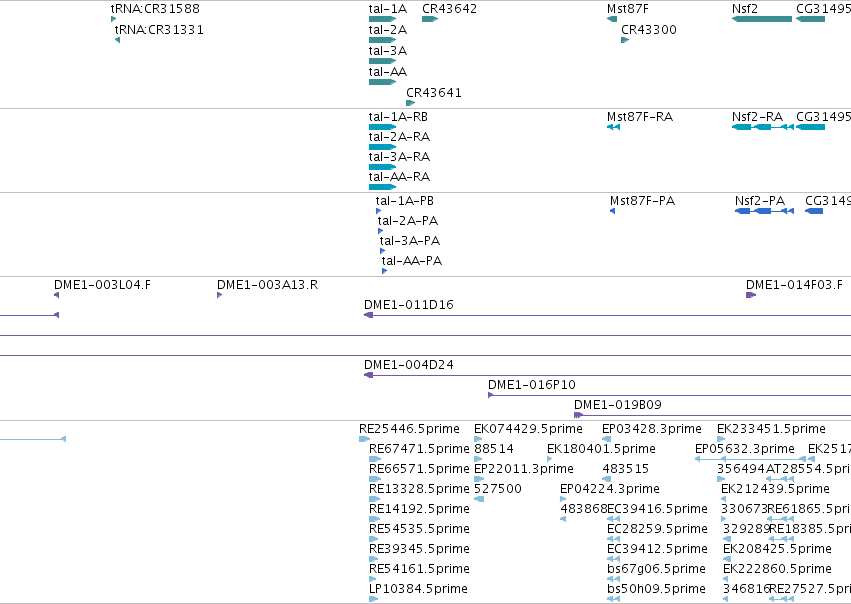Click the EP04224.3prime EST label

pyautogui.click(x=610, y=489)
